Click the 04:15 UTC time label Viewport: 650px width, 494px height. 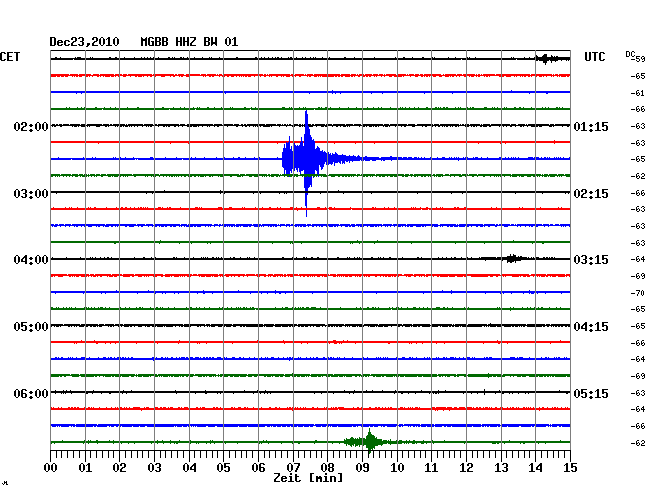591,327
